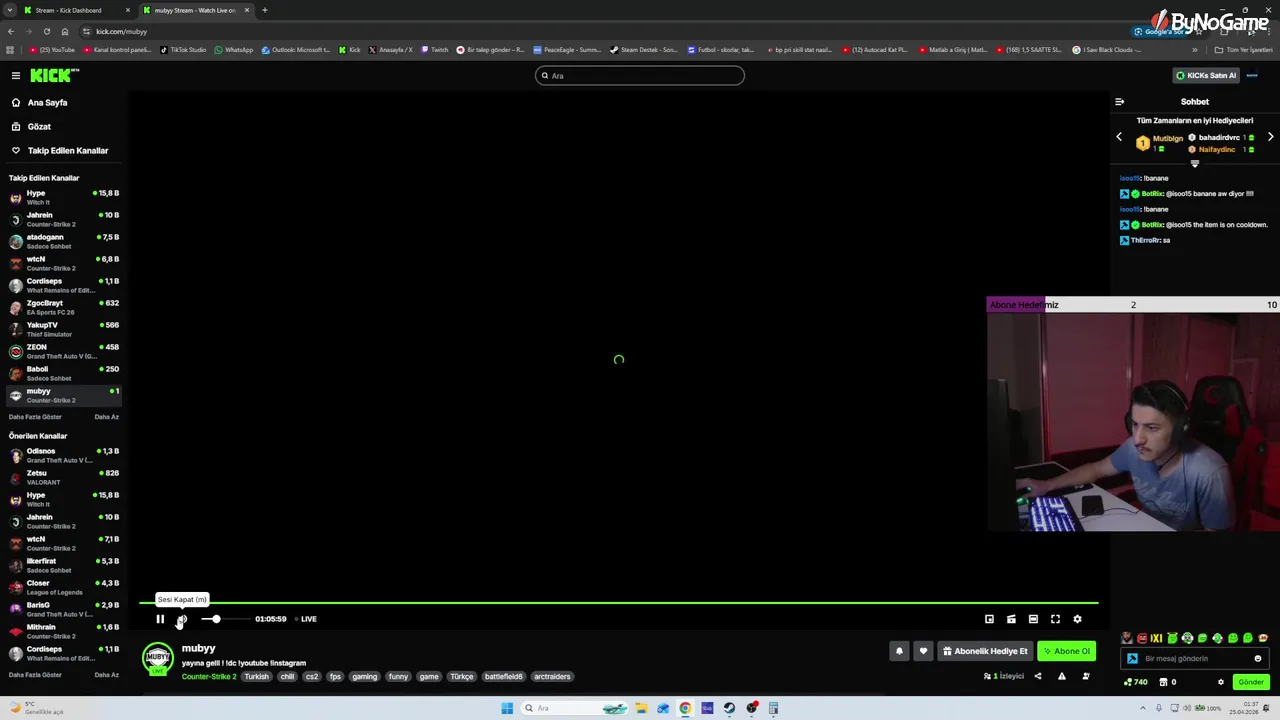Open the KICKs balance showing 740
The width and height of the screenshot is (1280, 720).
[1135, 682]
